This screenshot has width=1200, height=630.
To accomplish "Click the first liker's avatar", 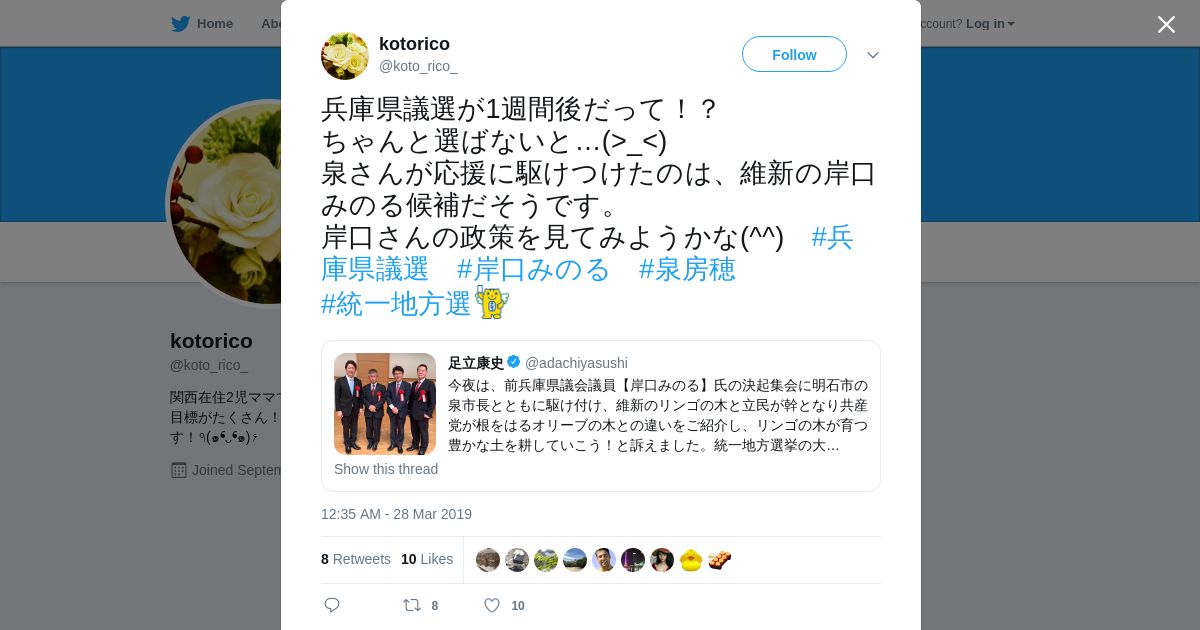I will [488, 560].
